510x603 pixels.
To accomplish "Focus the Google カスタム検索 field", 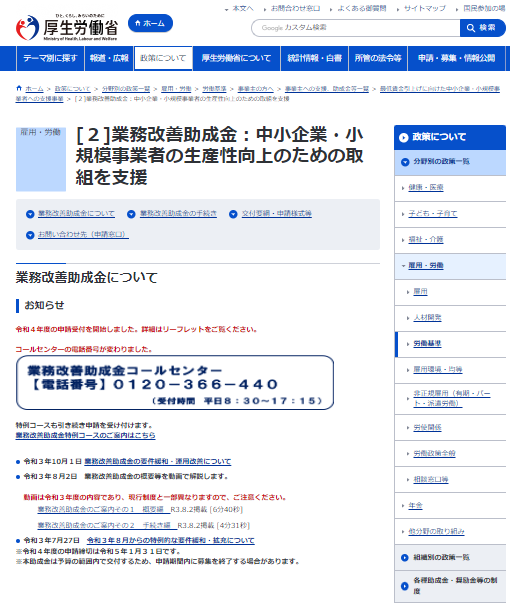I will click(x=356, y=28).
